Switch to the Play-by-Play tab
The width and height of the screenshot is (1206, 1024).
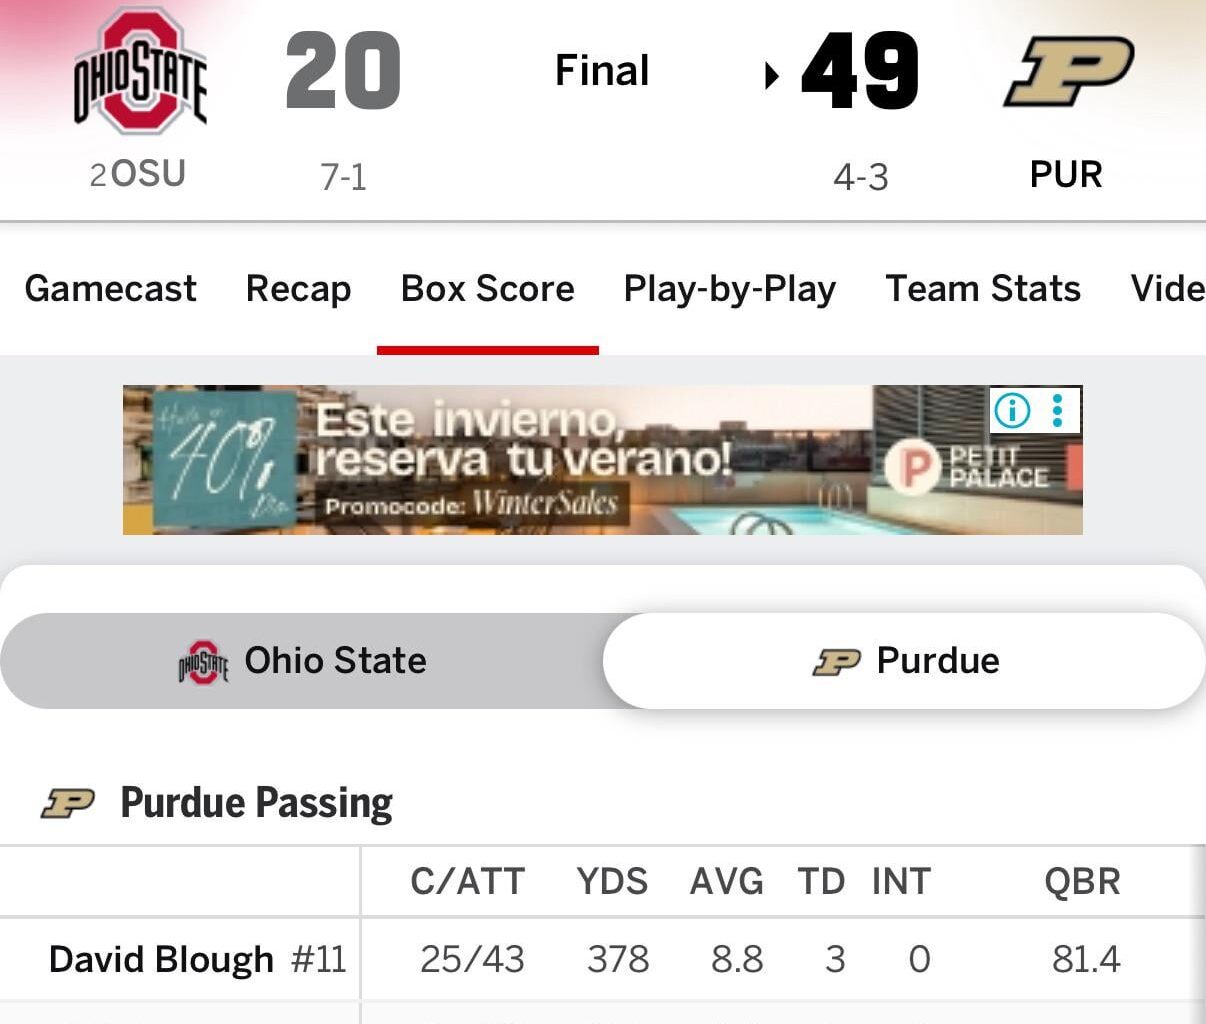click(729, 289)
